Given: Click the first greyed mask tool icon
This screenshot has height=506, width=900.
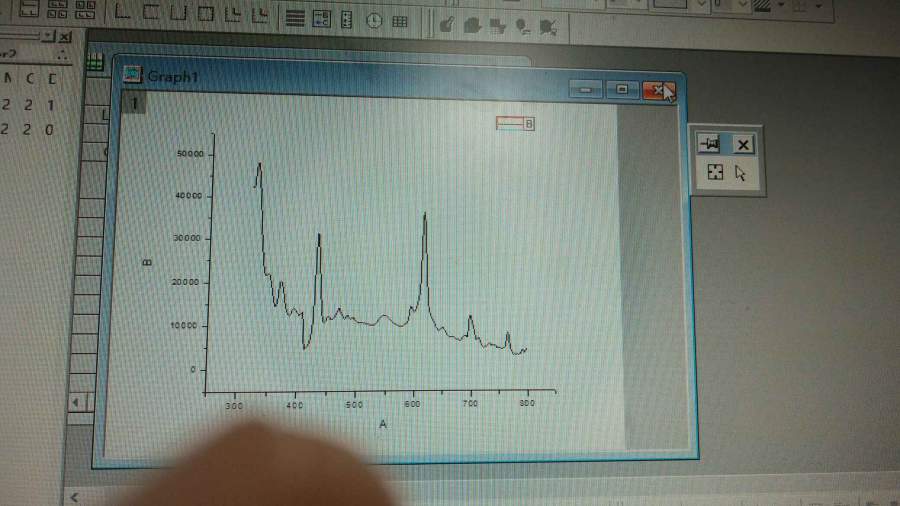Looking at the screenshot, I should coord(447,25).
